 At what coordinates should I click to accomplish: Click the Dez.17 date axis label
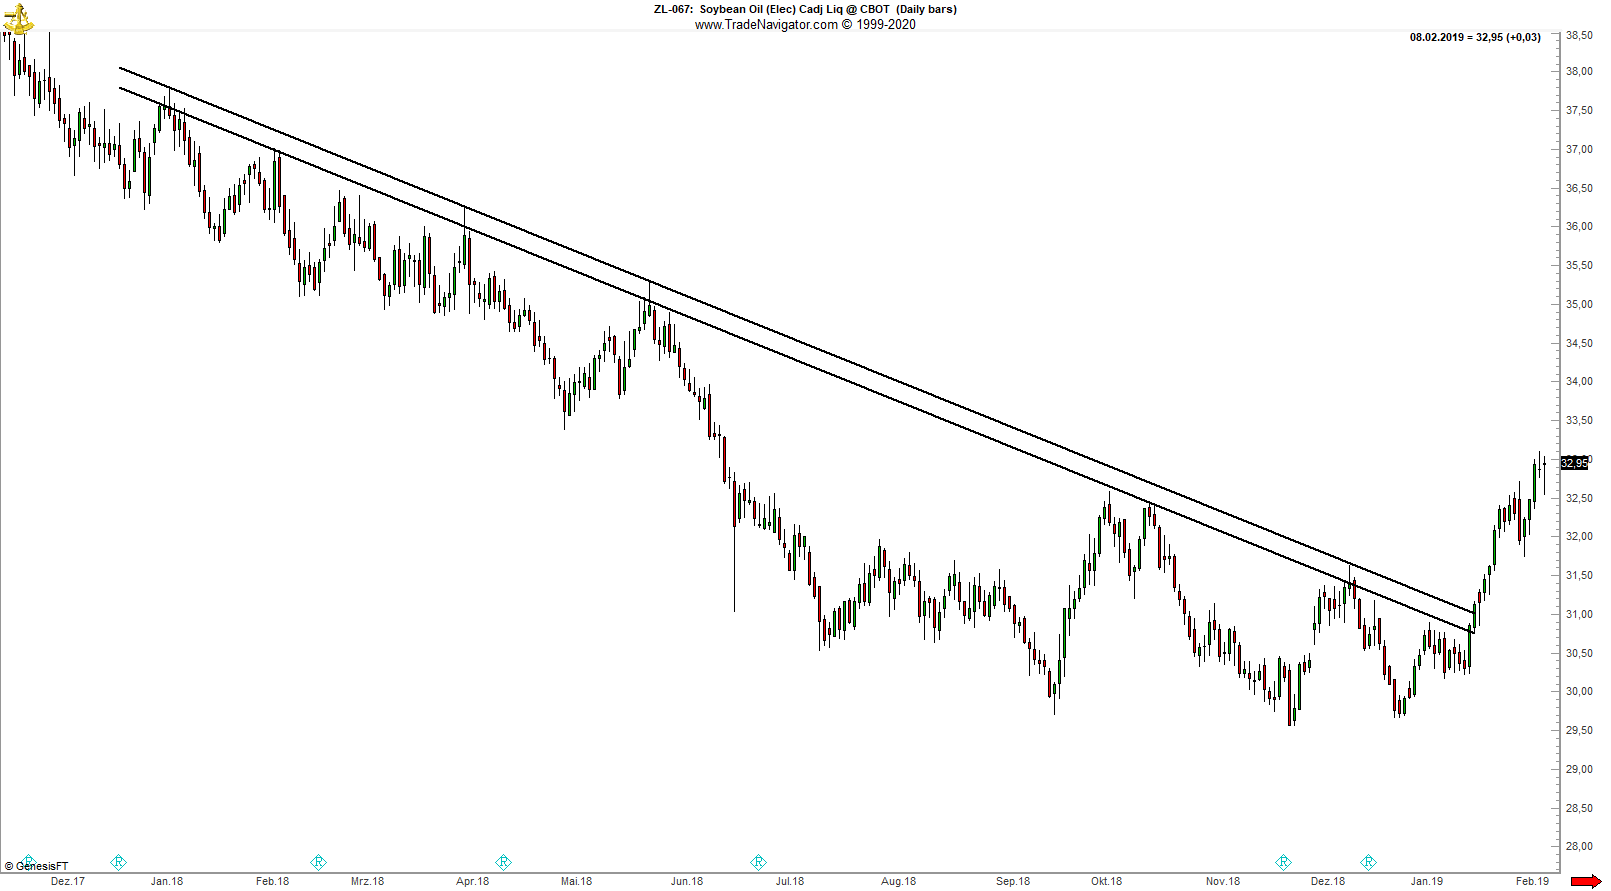click(68, 881)
